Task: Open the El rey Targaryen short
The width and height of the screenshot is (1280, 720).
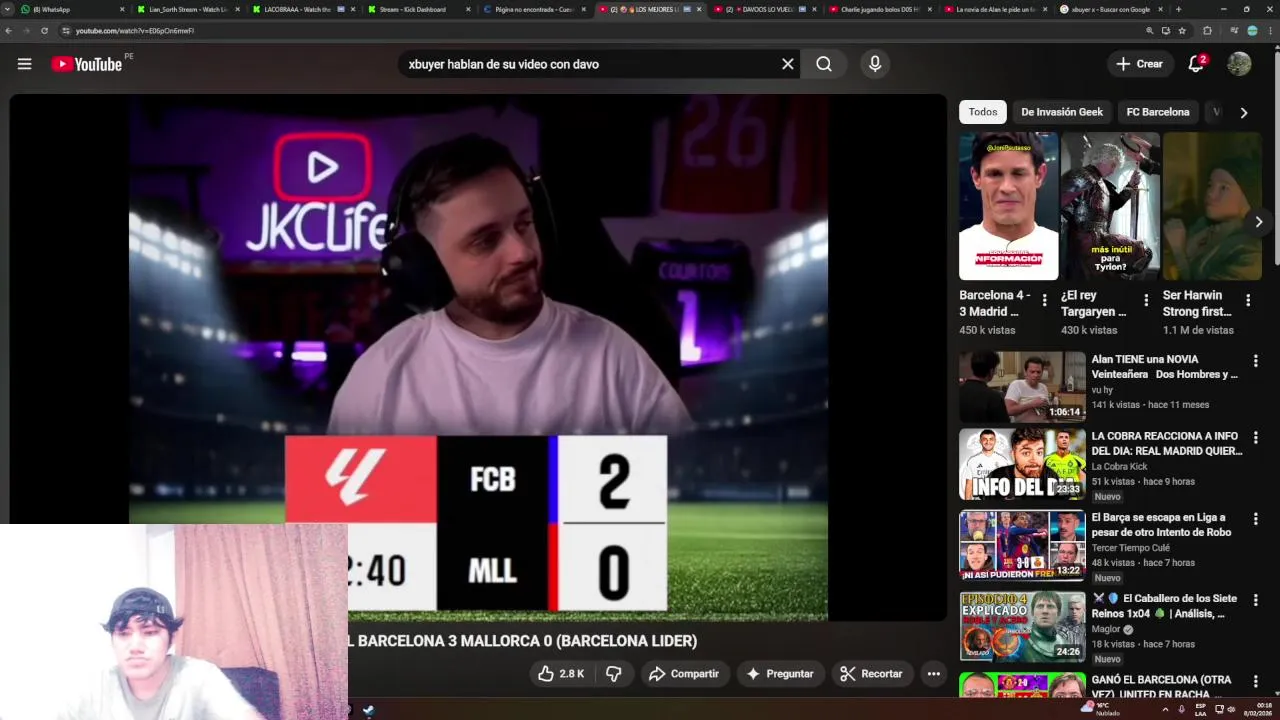Action: (x=1110, y=206)
